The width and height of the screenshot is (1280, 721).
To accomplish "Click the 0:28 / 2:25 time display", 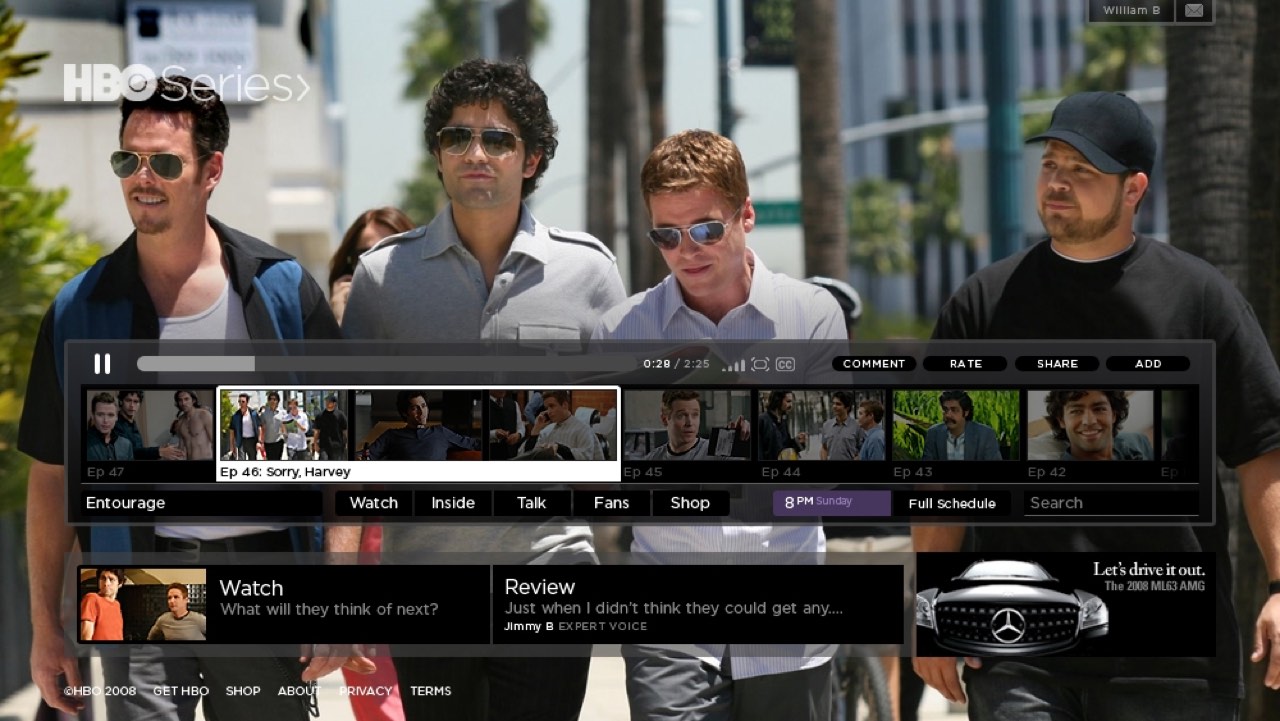I will (x=676, y=364).
